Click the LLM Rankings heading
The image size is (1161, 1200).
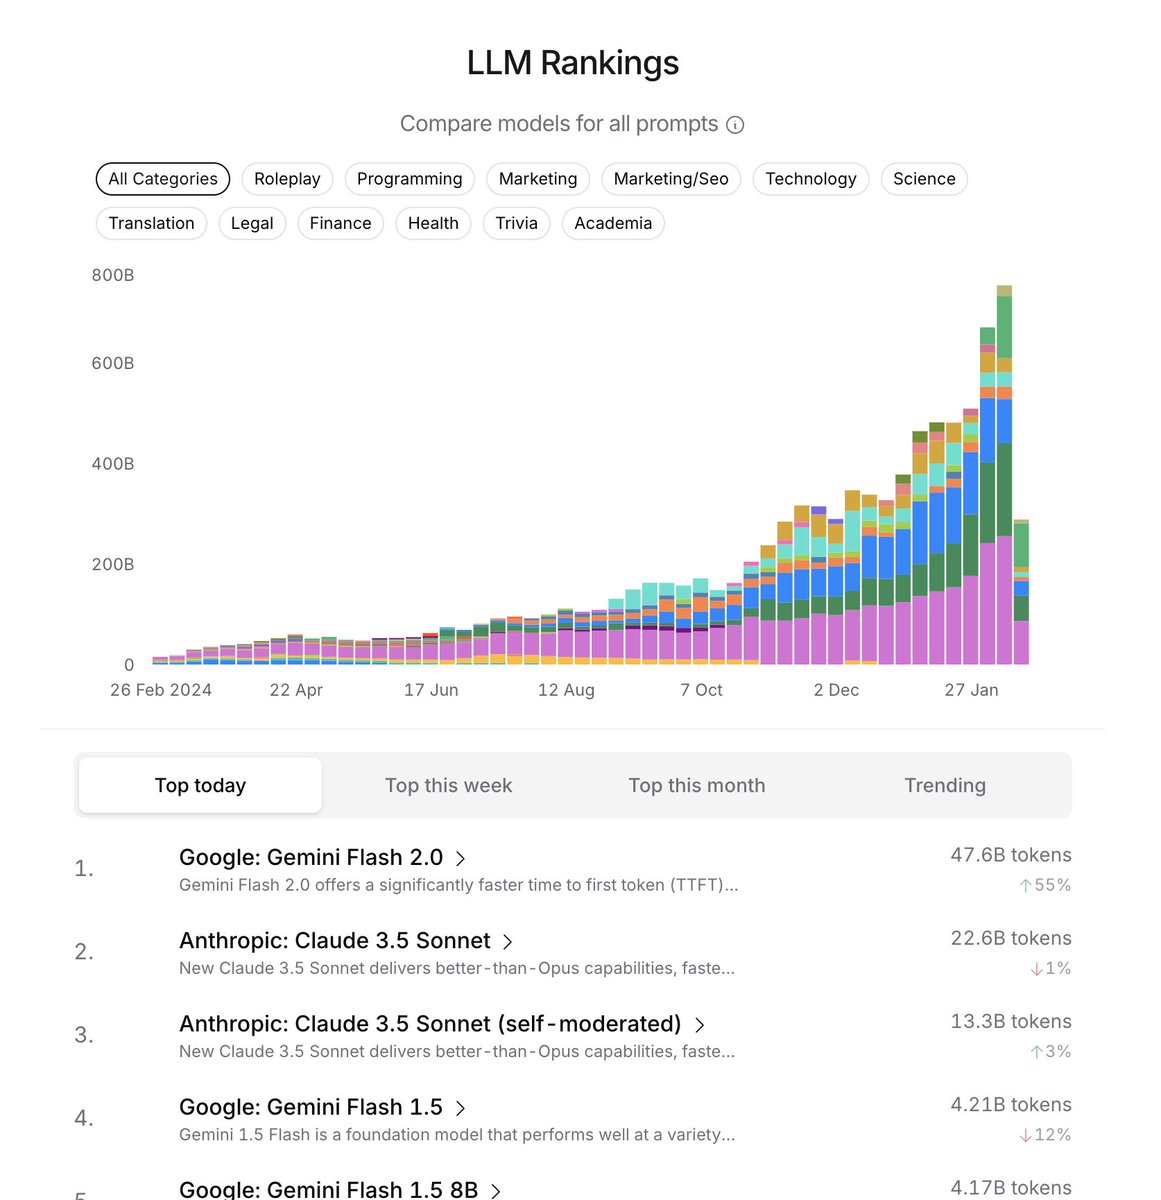click(x=573, y=63)
